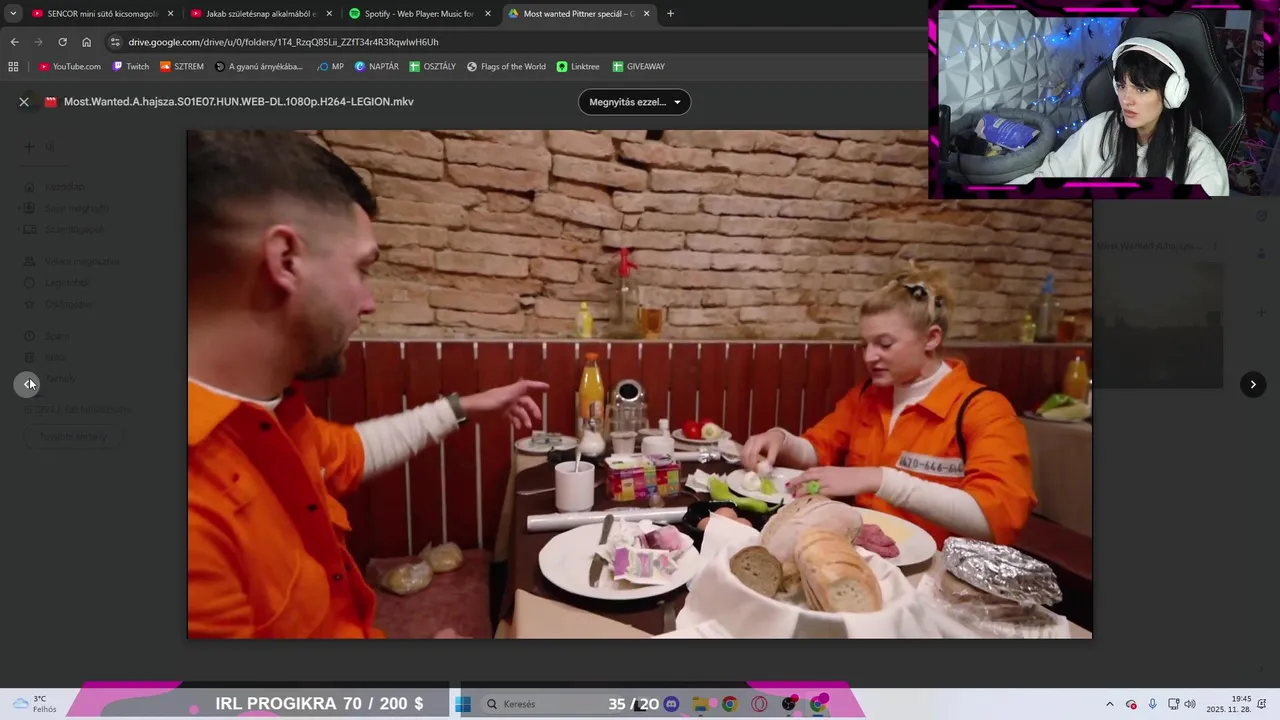Close the Spotify tab
The image size is (1280, 720).
(488, 14)
